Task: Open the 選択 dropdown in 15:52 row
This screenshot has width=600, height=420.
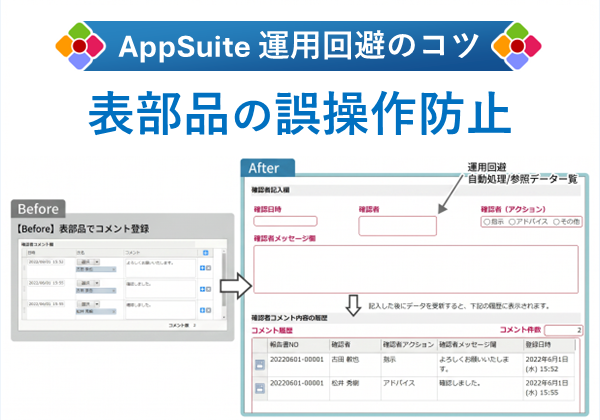Action: pos(88,262)
